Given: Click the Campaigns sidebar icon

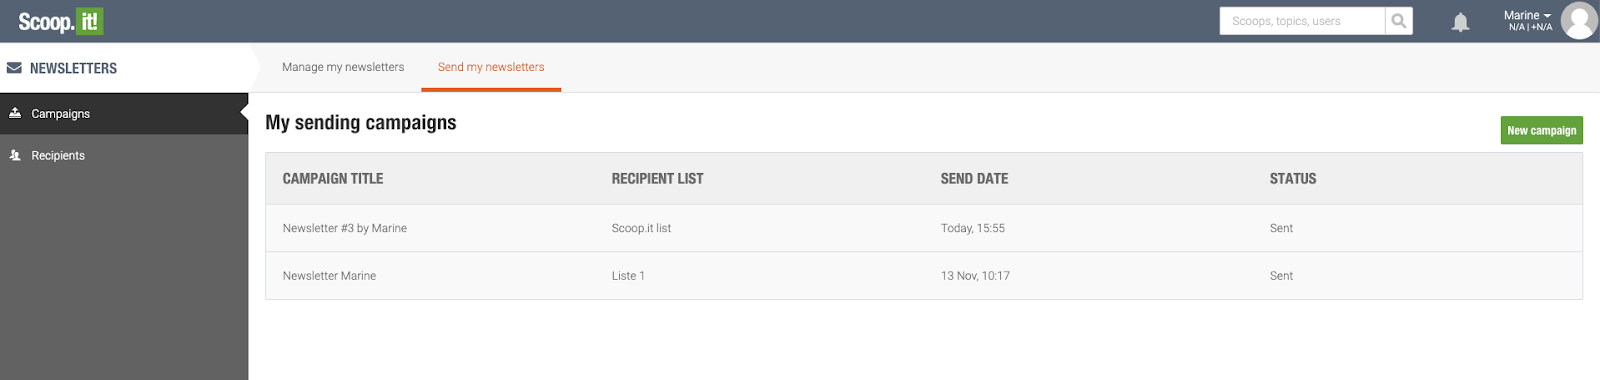Looking at the screenshot, I should (x=15, y=113).
